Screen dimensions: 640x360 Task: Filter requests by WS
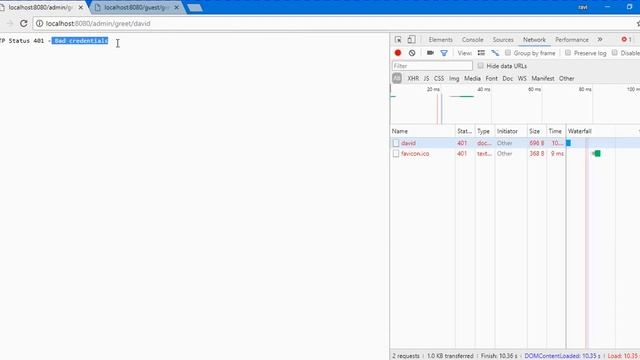click(522, 78)
